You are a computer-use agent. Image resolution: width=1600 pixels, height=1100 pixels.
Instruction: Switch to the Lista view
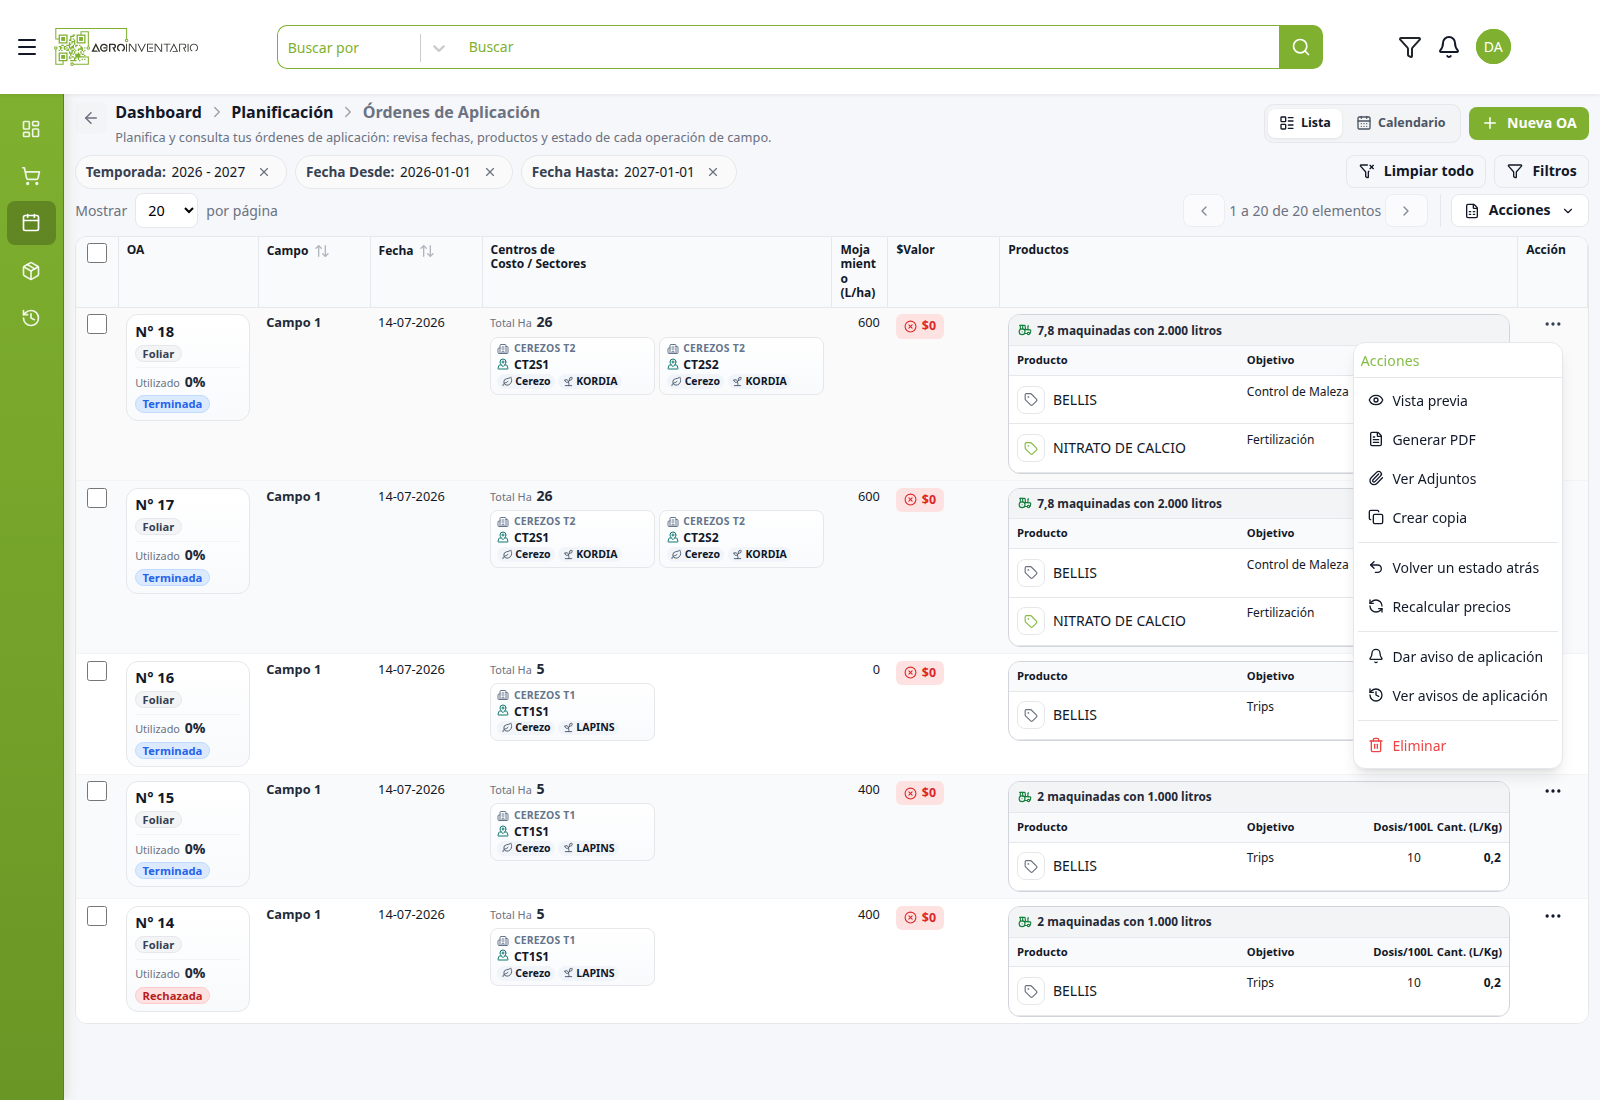click(x=1305, y=123)
